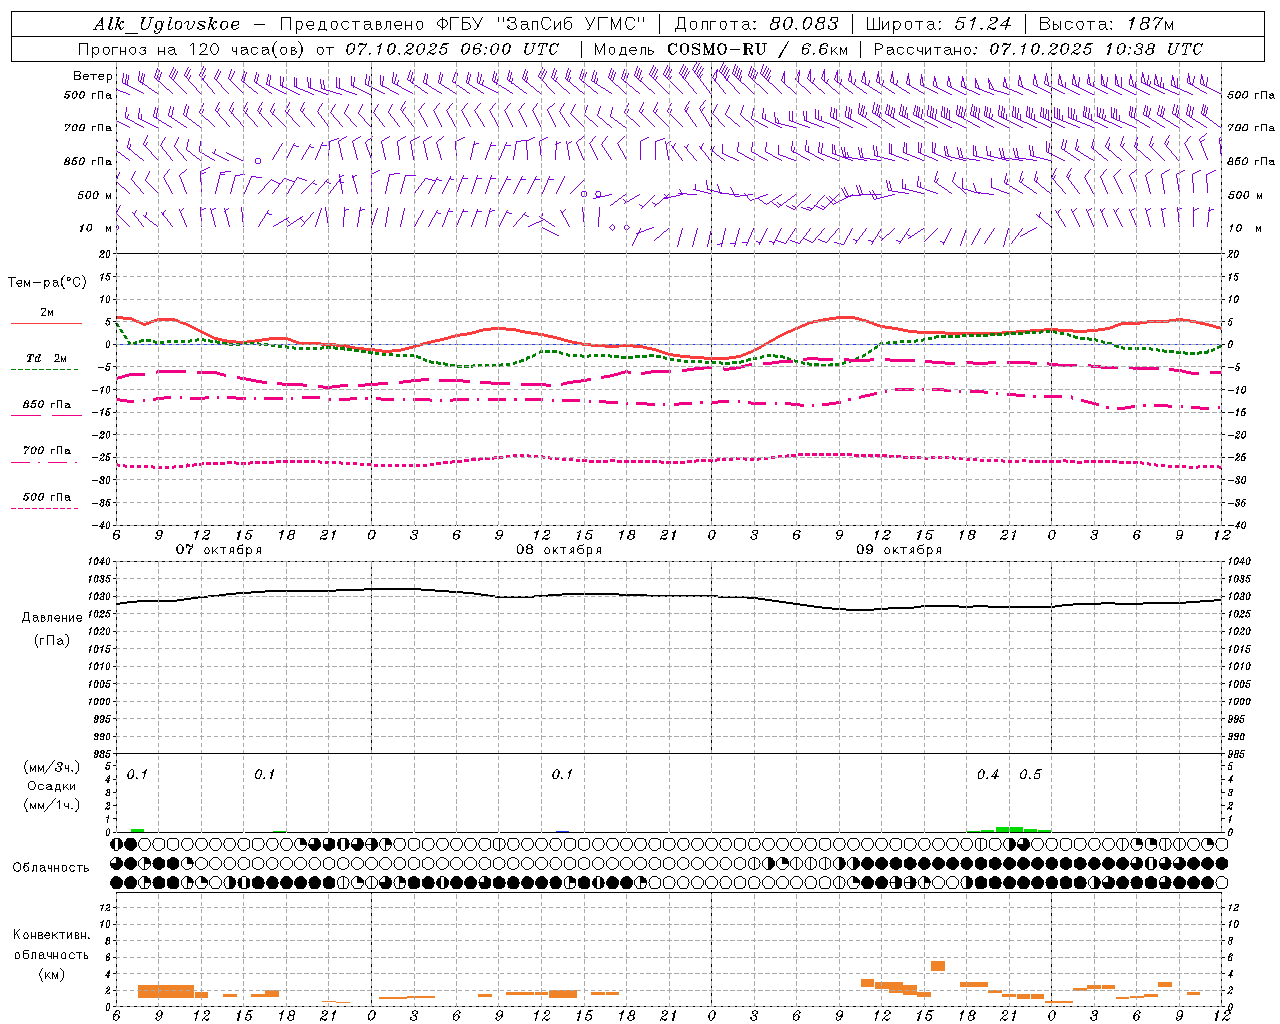
Task: Click the 1040 value on left pressure axis
Action: coord(97,562)
